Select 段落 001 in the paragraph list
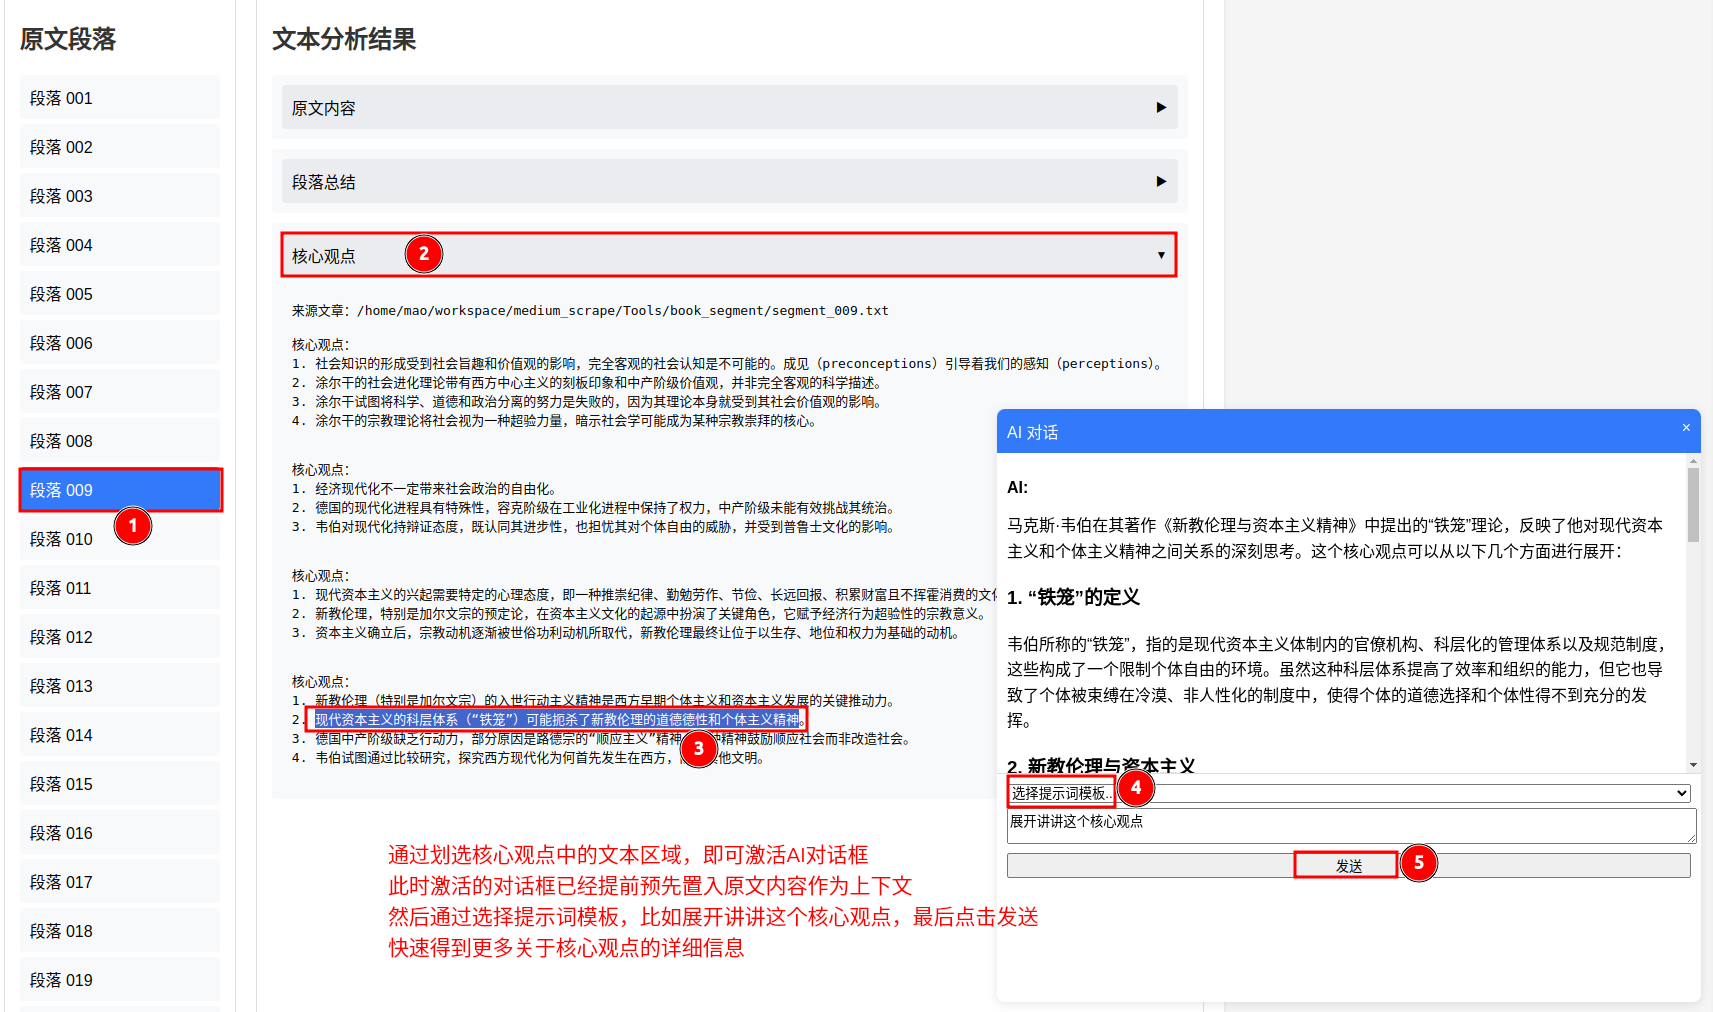 pyautogui.click(x=120, y=97)
